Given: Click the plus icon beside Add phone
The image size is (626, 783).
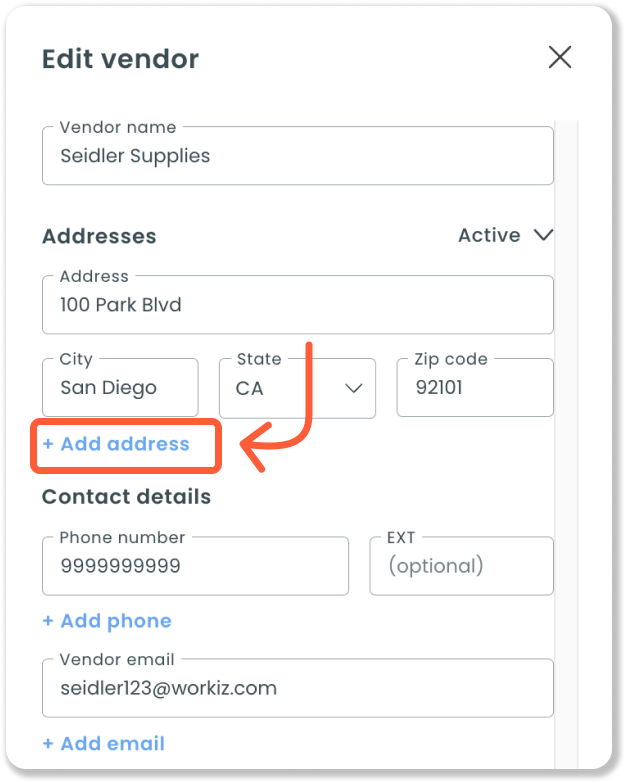Looking at the screenshot, I should point(48,621).
